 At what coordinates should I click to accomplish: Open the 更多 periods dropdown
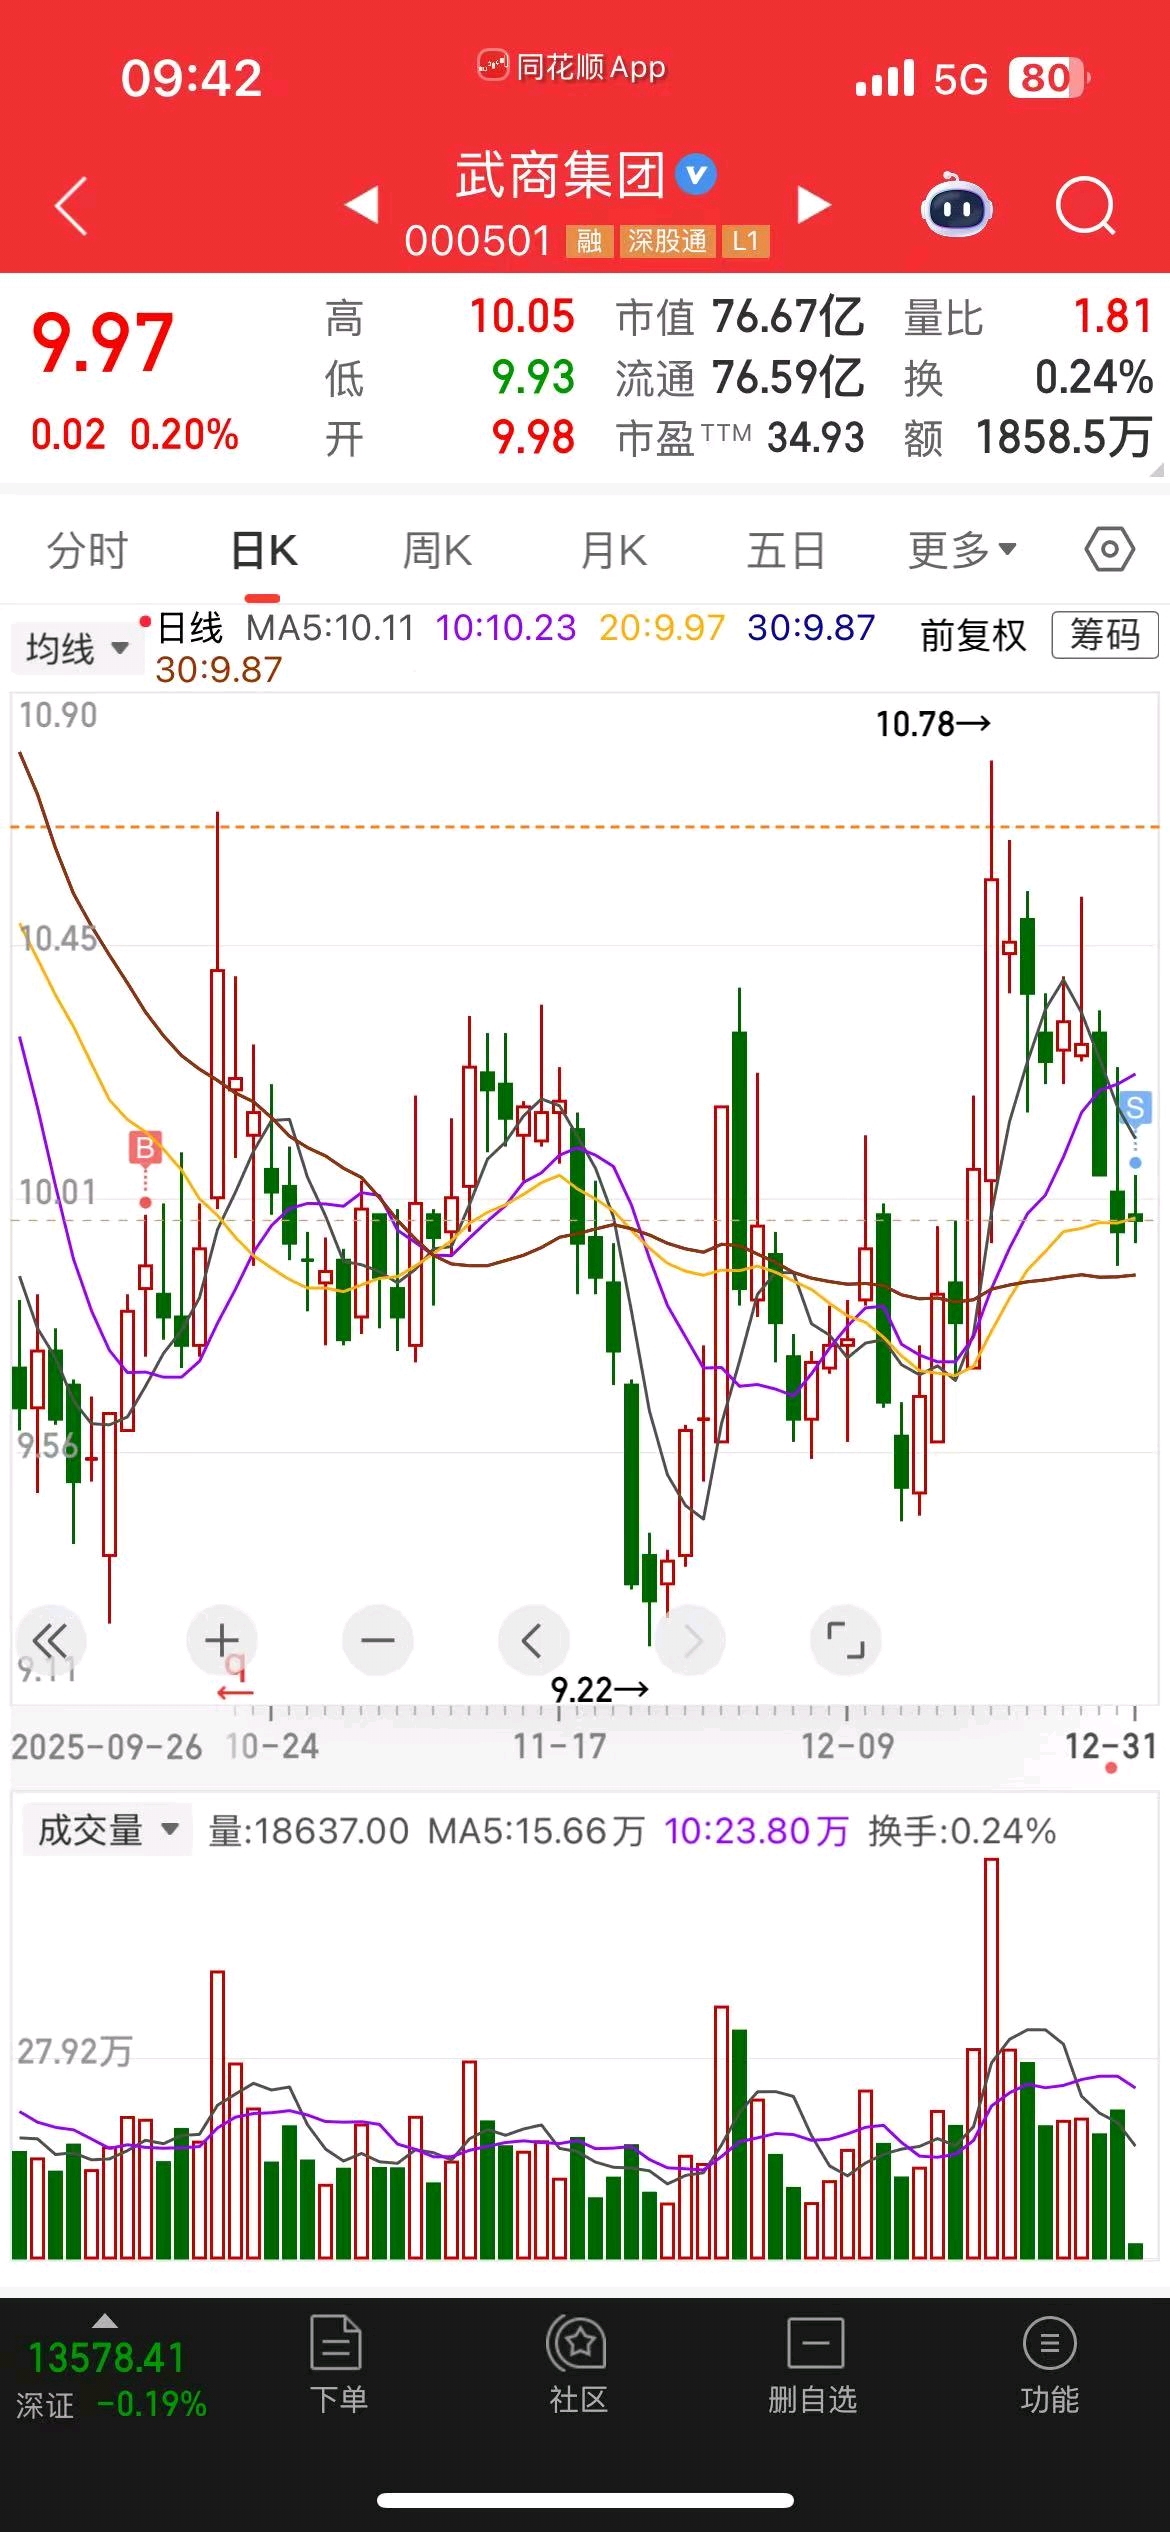tap(962, 550)
